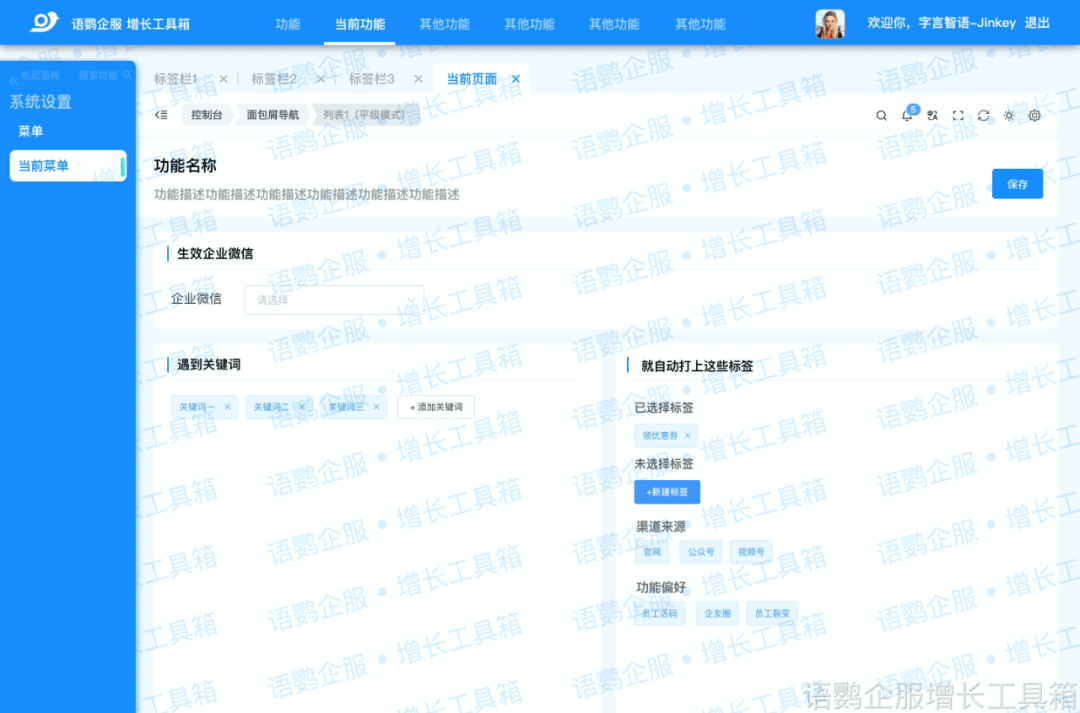Click the language translation icon
Screen dimensions: 1080x713
click(x=932, y=115)
